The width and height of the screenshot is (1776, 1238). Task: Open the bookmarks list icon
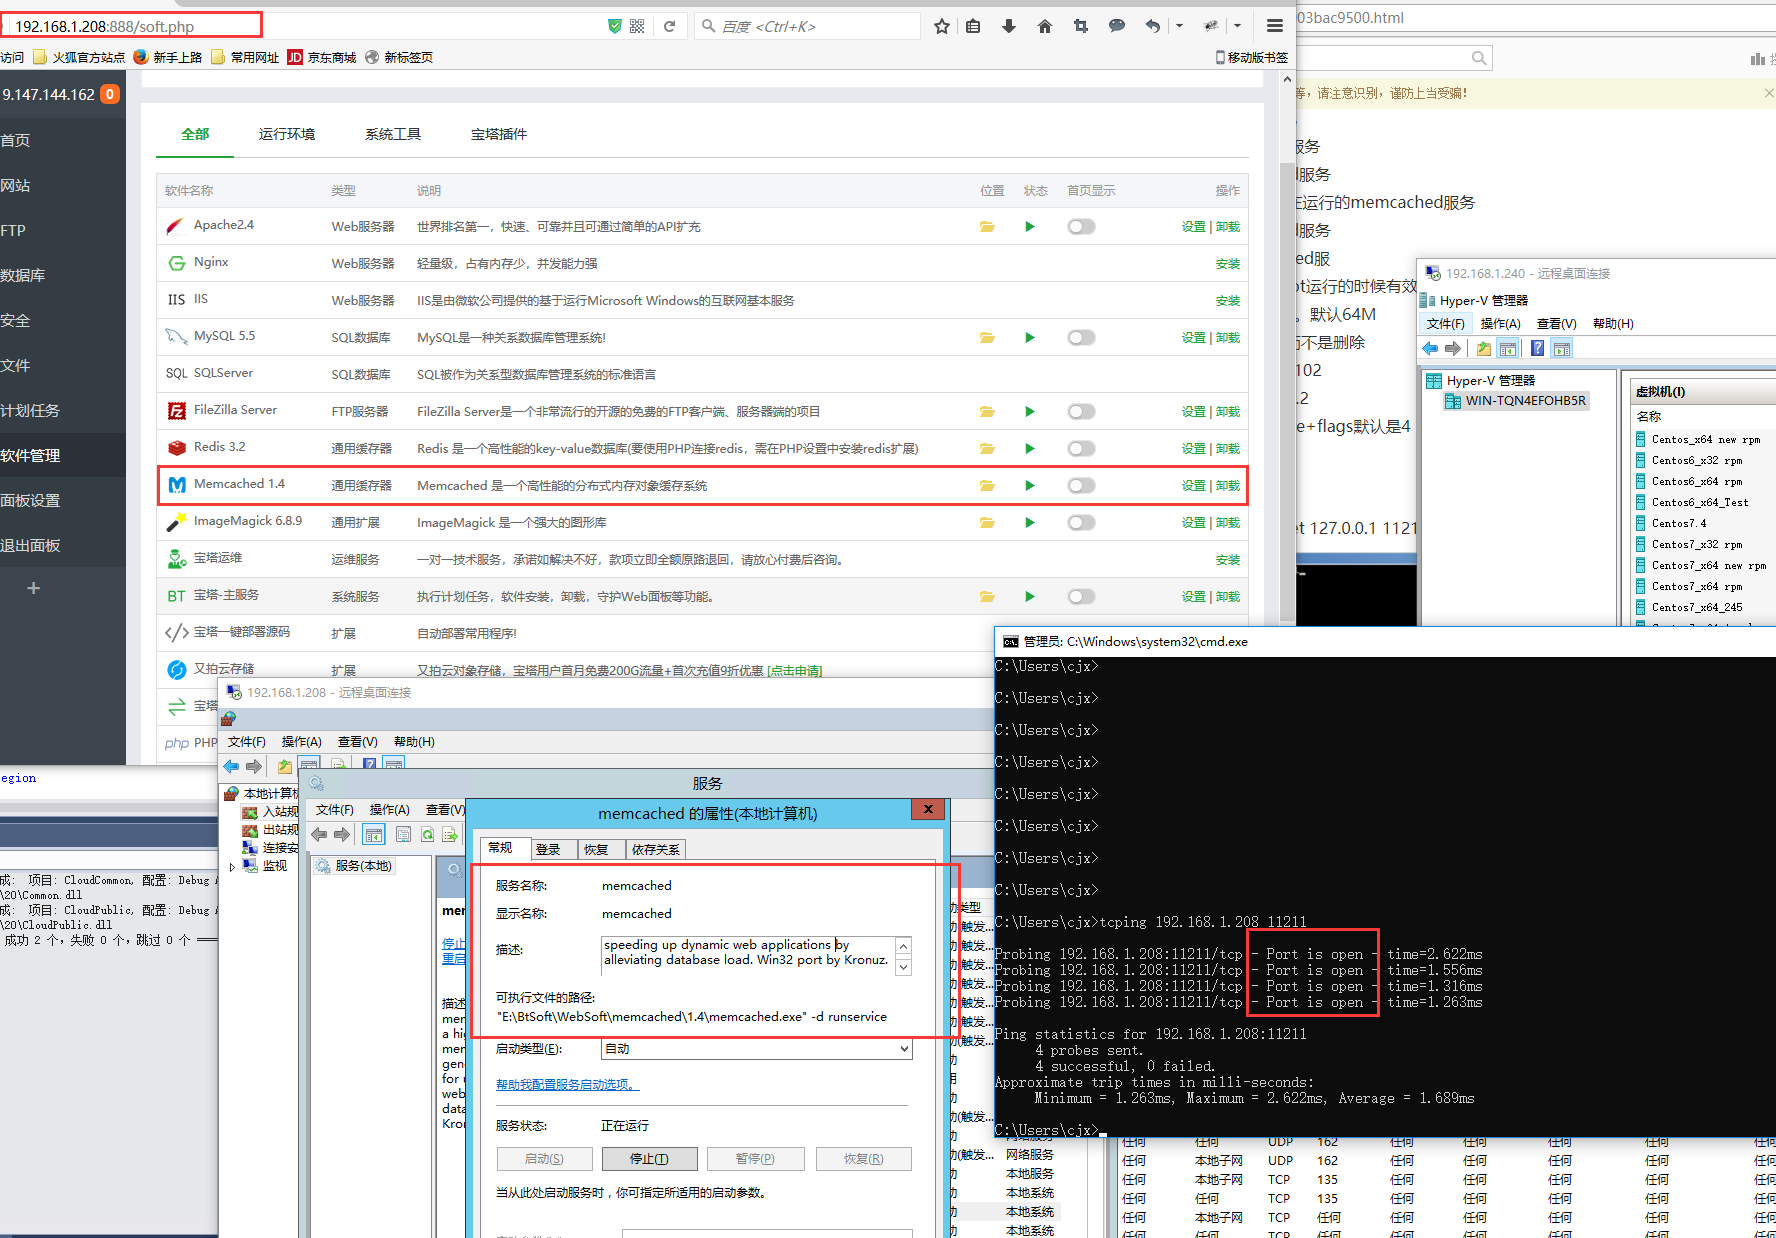(973, 26)
